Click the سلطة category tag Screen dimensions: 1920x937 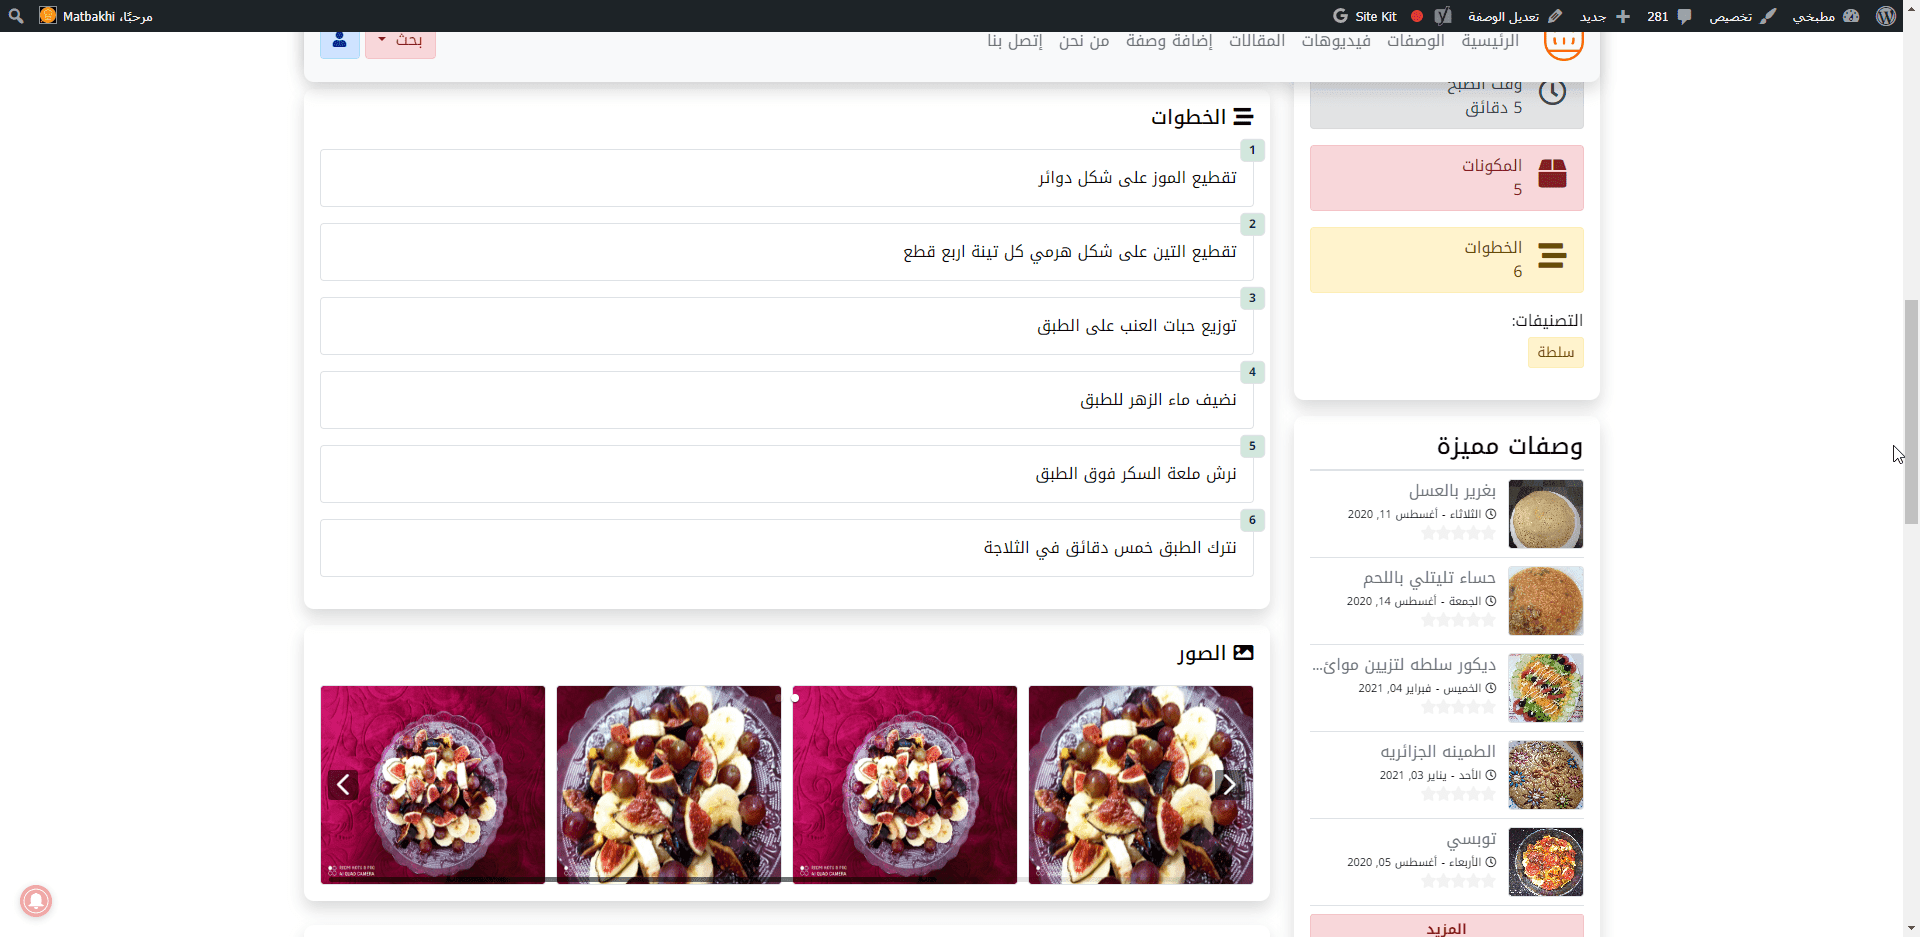pos(1555,352)
